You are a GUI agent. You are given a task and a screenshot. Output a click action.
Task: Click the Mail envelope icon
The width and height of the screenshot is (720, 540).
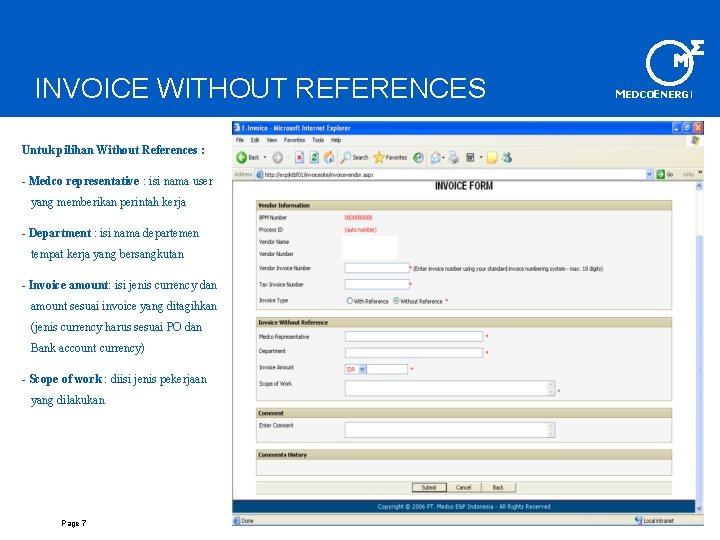point(435,158)
